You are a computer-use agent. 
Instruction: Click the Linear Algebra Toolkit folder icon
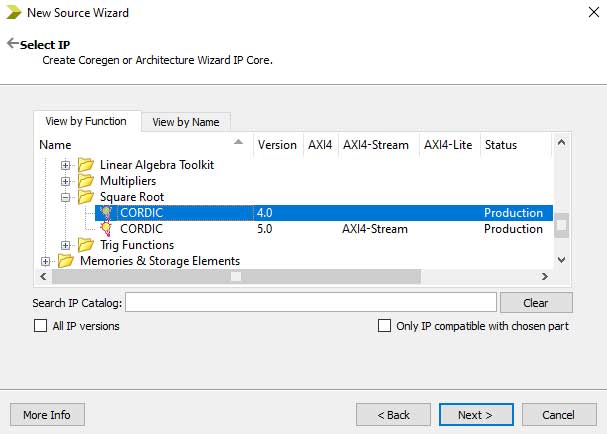[86, 165]
